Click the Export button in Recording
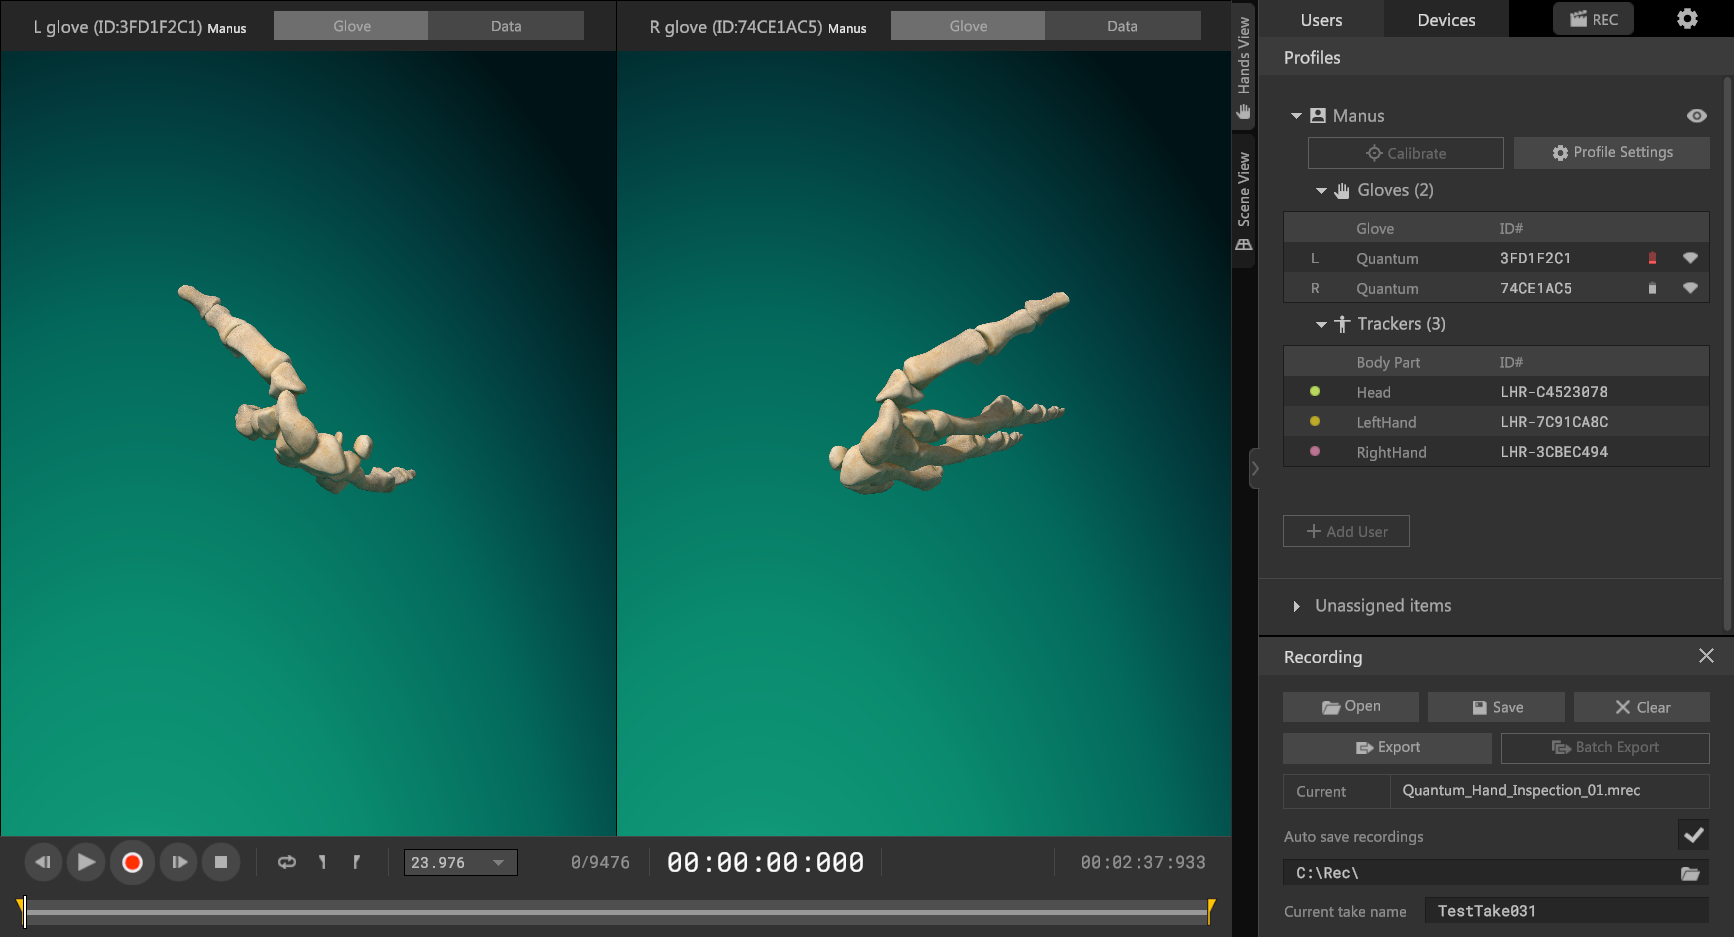The image size is (1734, 937). [1387, 748]
